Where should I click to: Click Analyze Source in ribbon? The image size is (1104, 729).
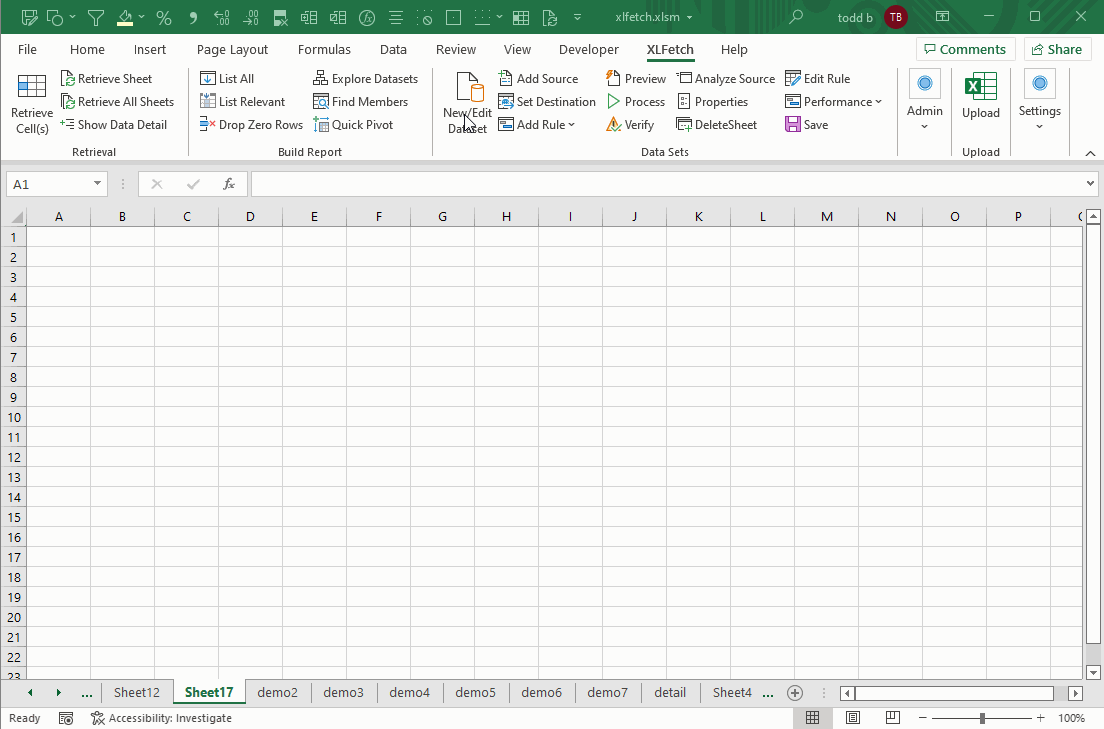coord(725,79)
